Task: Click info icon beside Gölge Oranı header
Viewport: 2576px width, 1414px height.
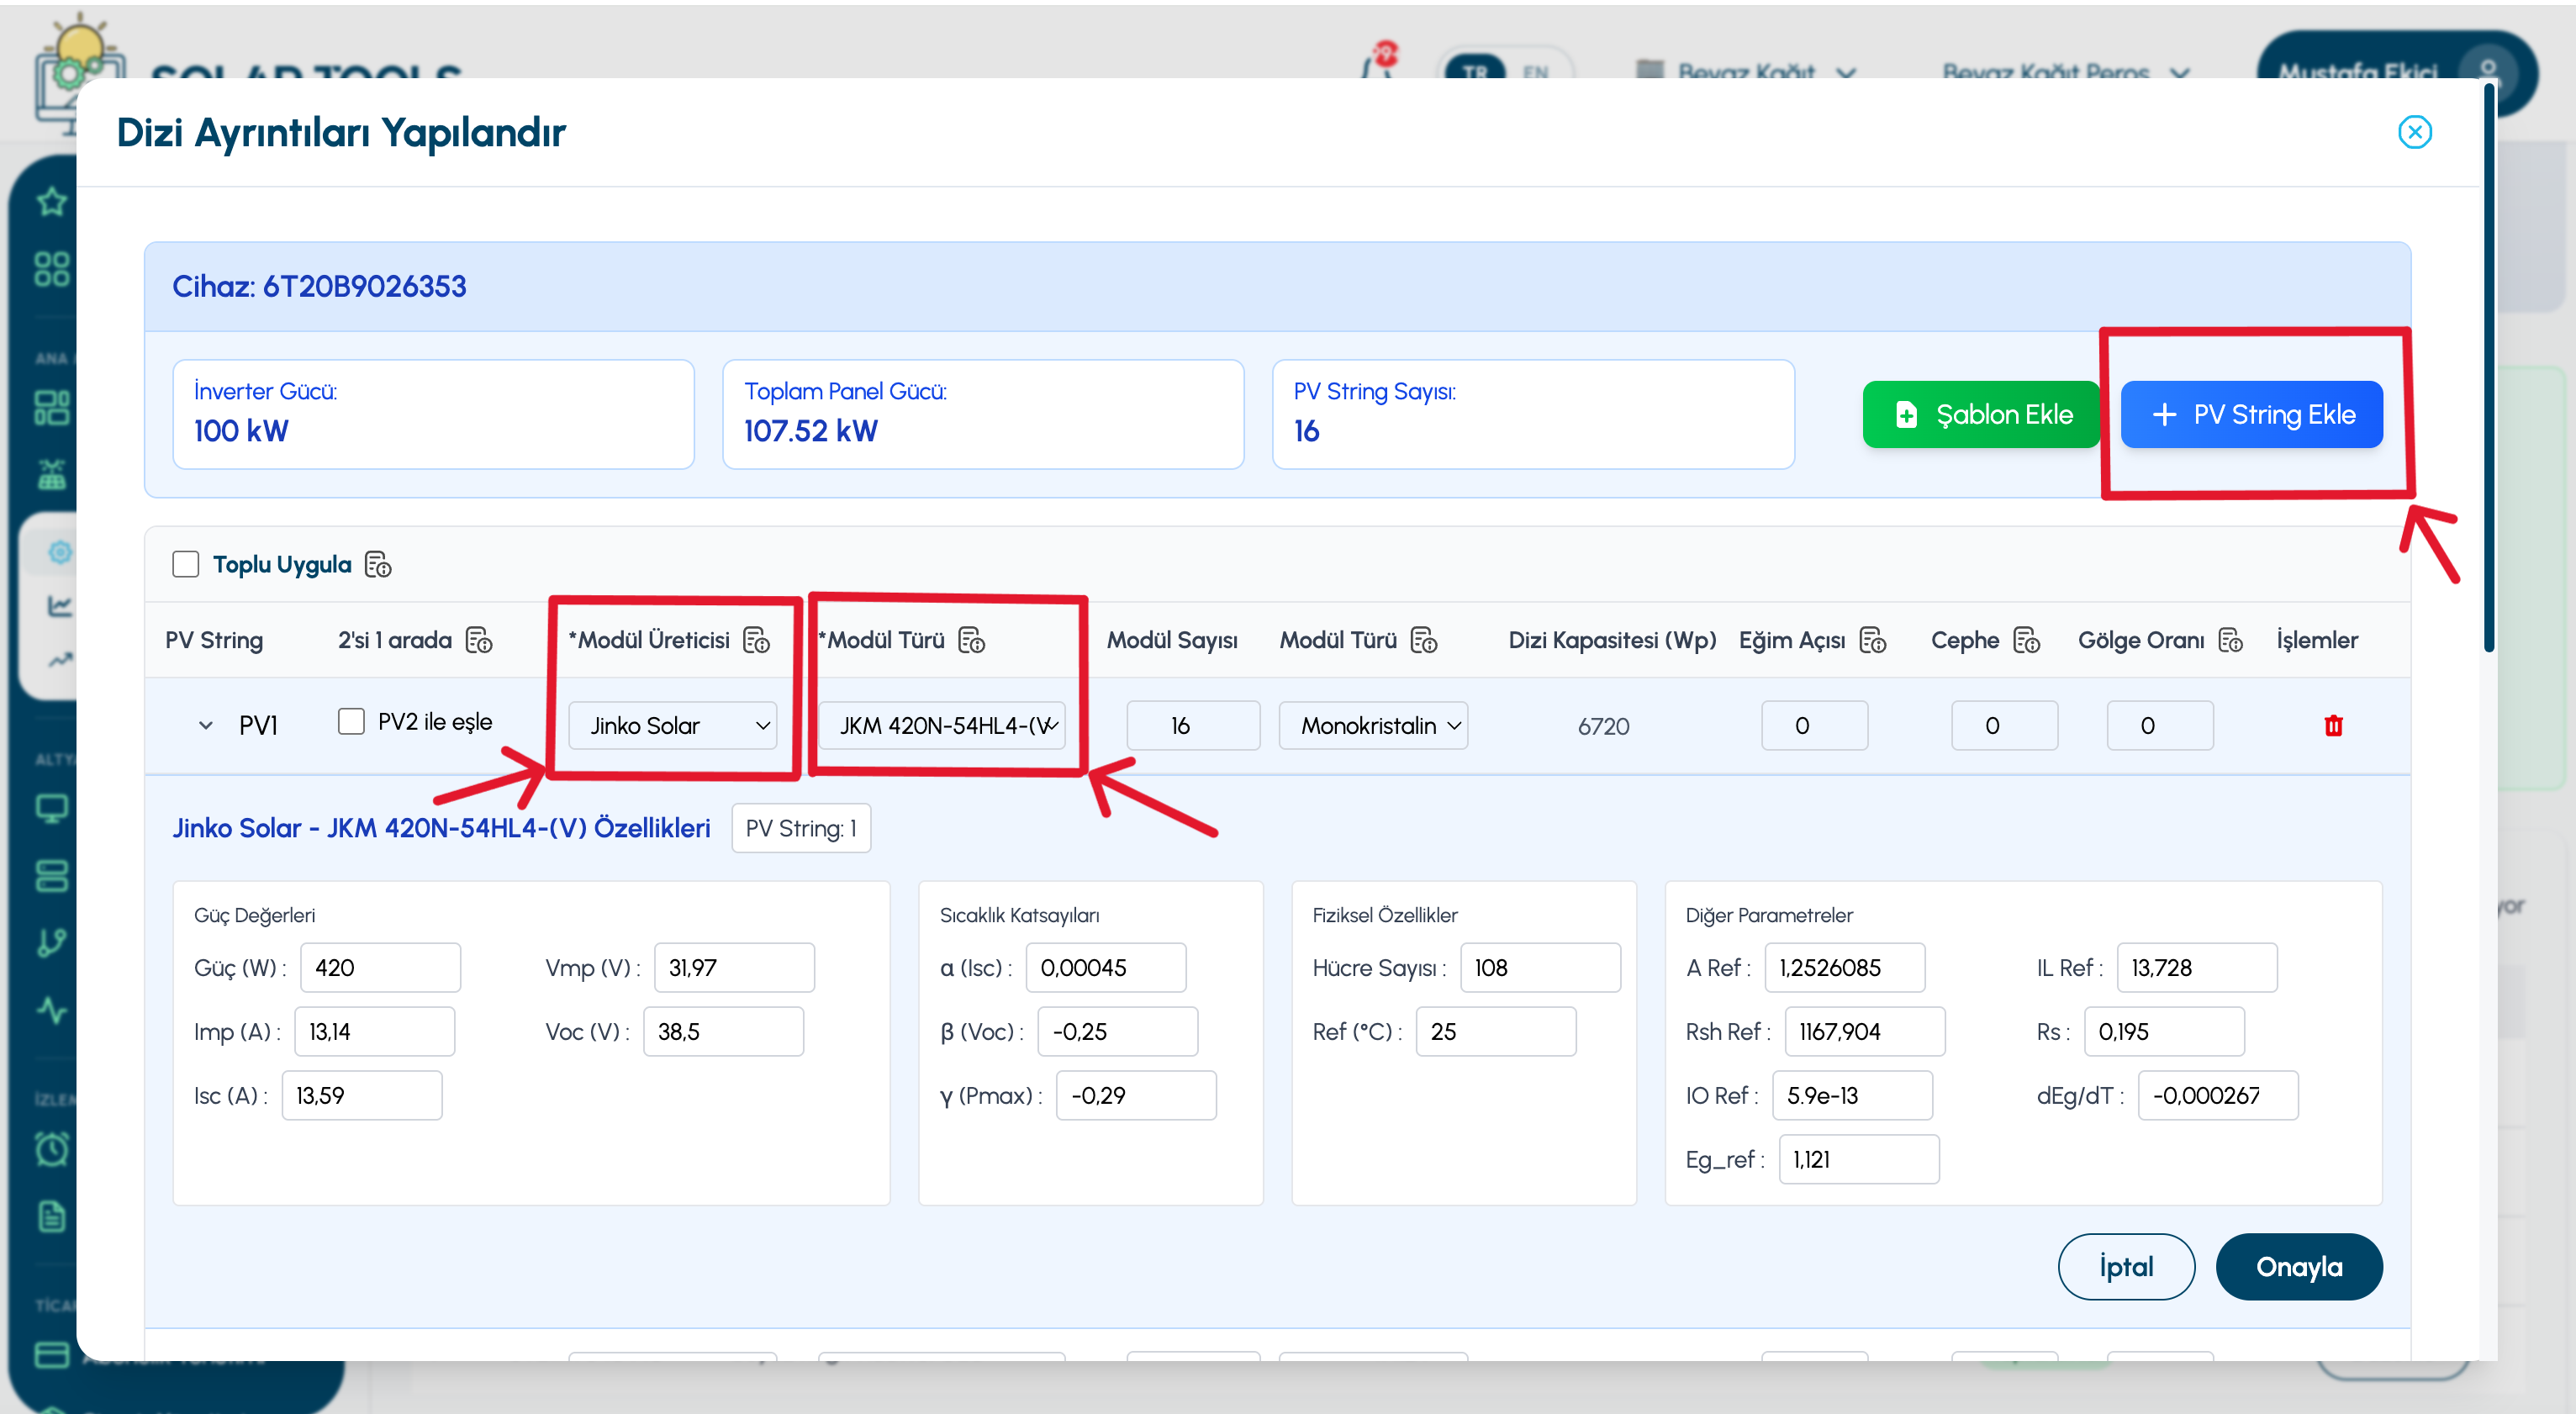Action: [2231, 640]
